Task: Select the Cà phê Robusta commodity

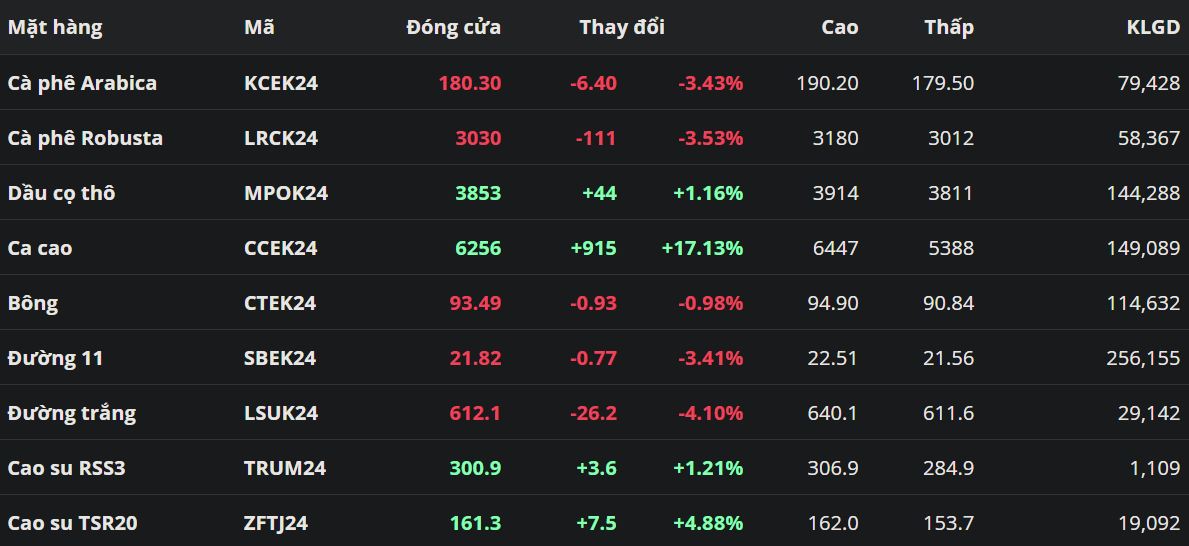Action: click(x=85, y=138)
